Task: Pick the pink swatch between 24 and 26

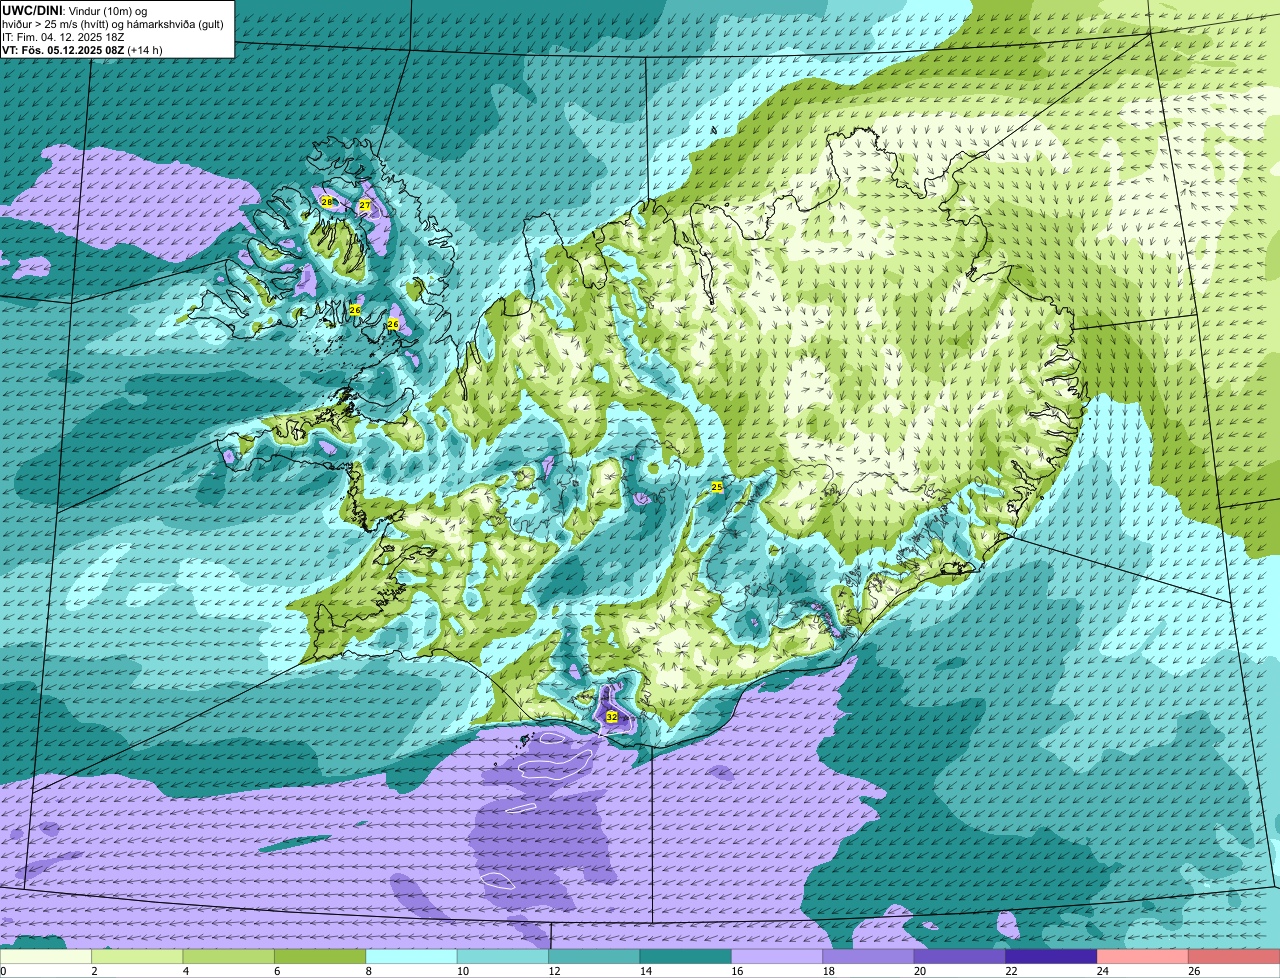Action: [1143, 956]
